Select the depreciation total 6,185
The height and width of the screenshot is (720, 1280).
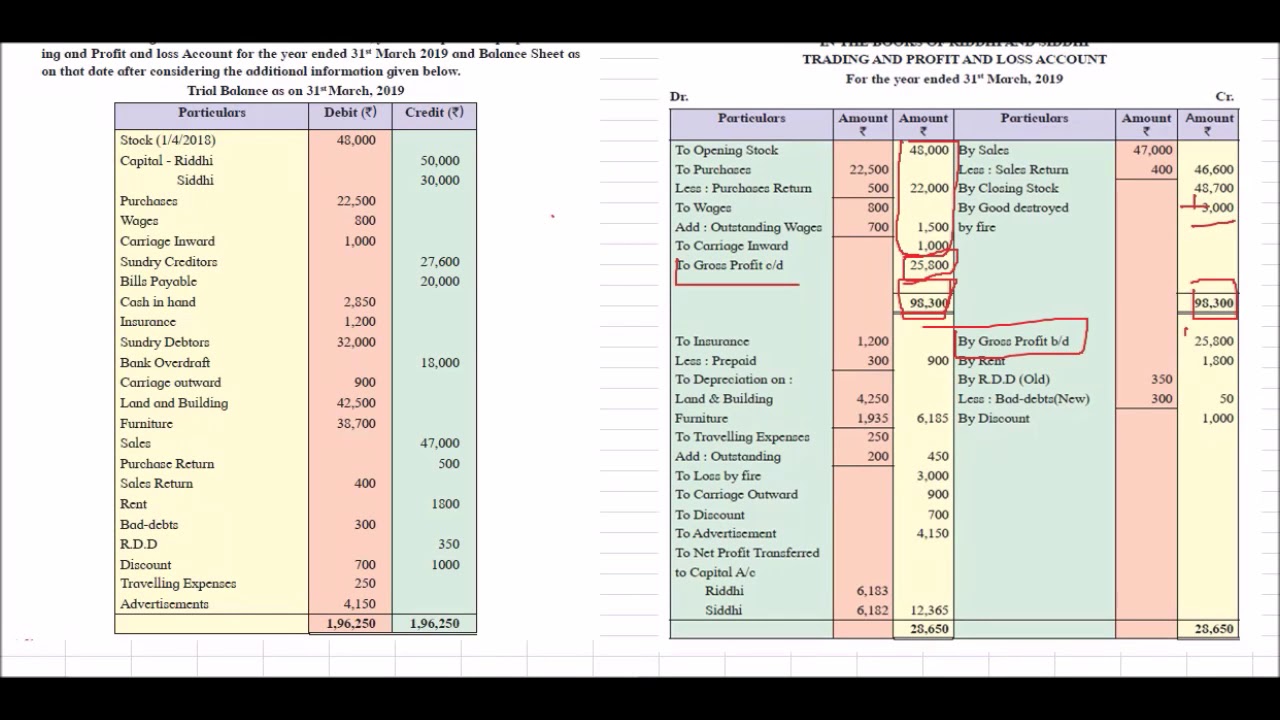[932, 419]
